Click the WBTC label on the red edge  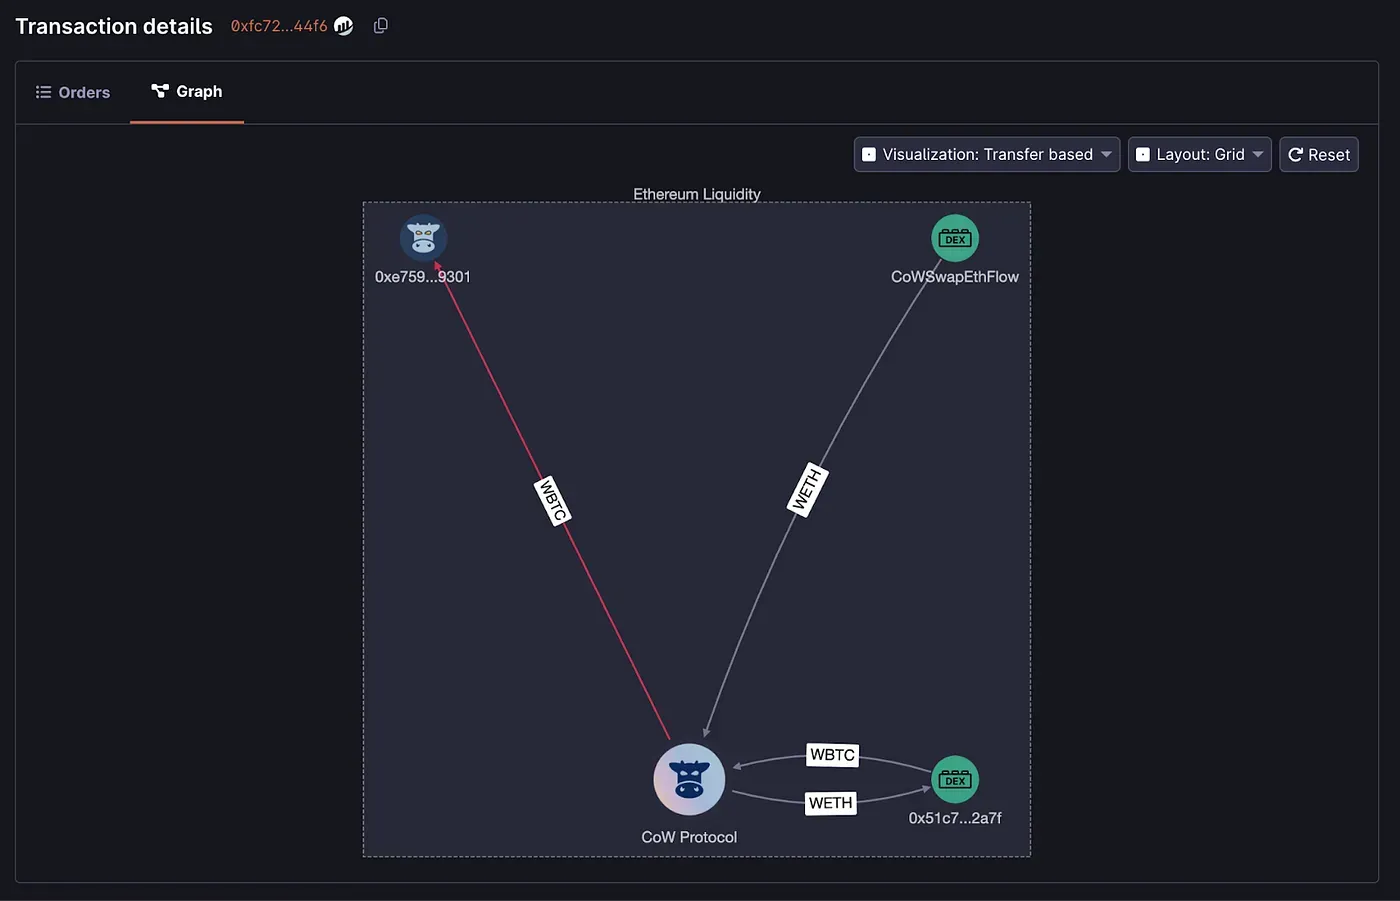click(x=553, y=500)
